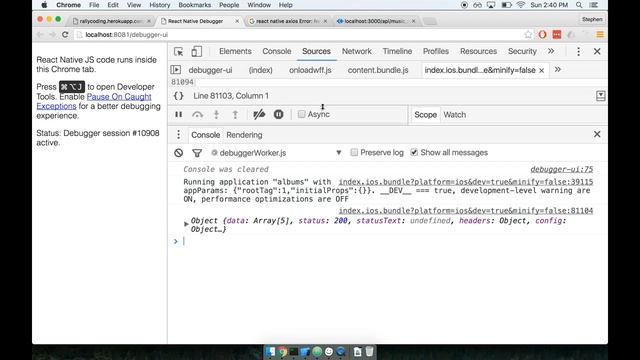Open the Trash in the Dock

tap(369, 351)
